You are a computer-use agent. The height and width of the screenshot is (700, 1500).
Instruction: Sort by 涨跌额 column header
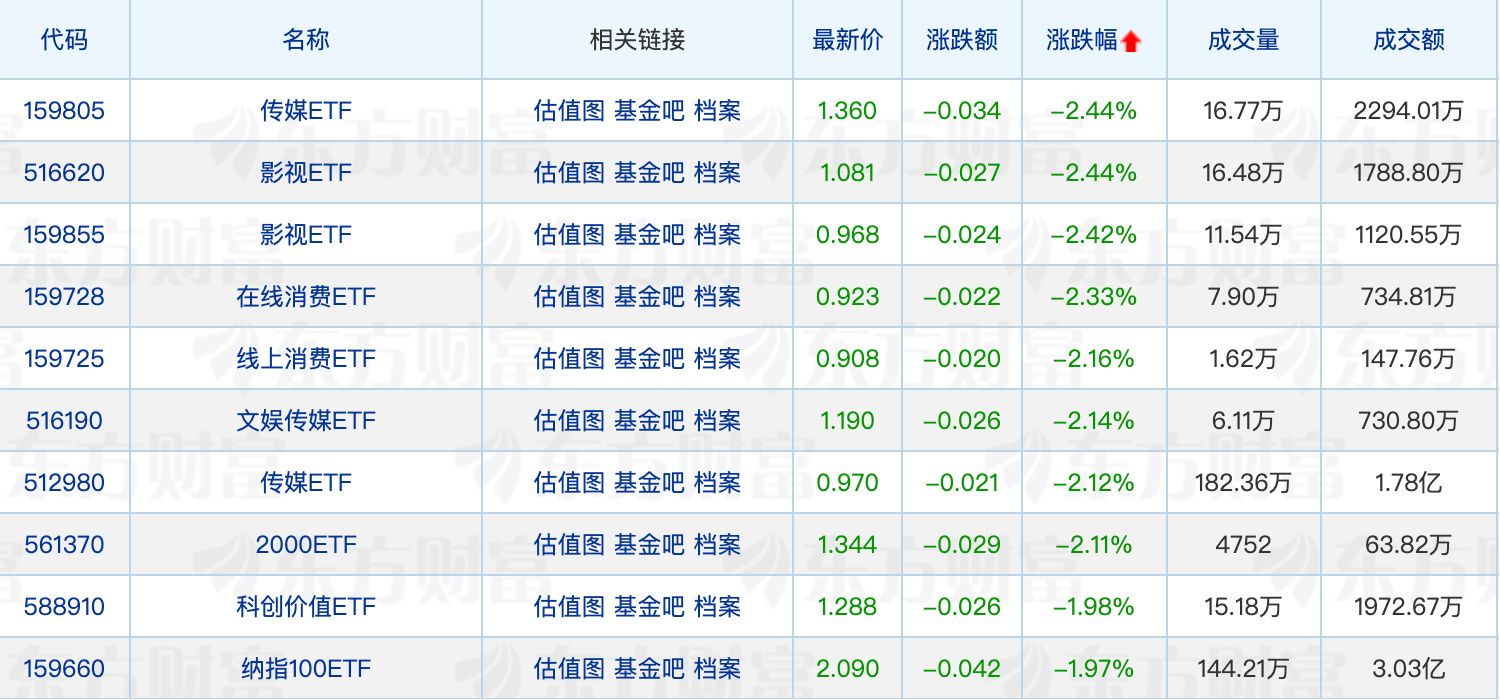(962, 40)
